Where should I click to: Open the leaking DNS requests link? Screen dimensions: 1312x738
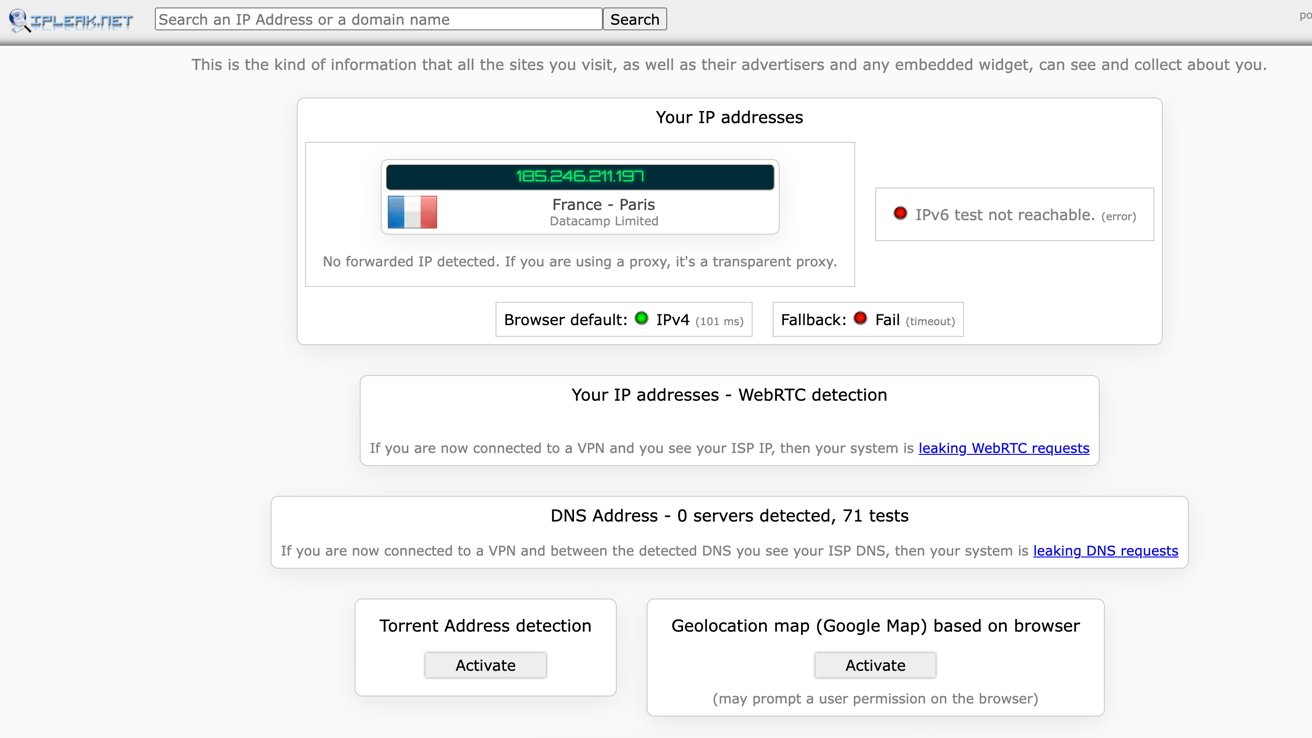[x=1105, y=551]
